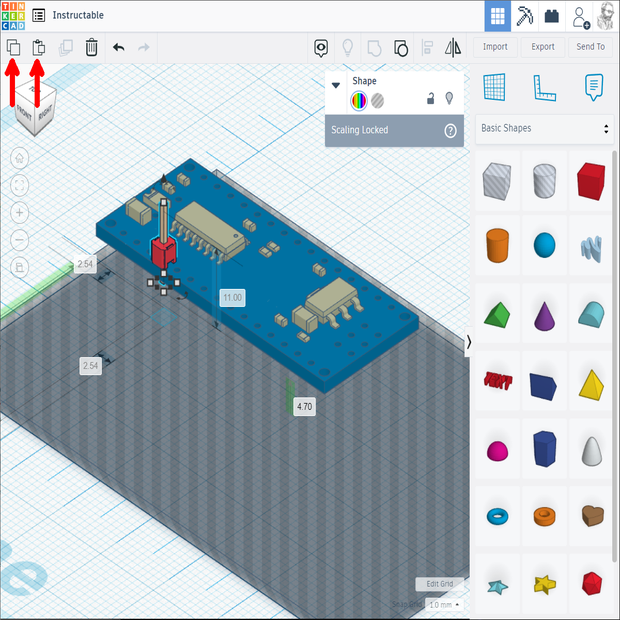Click the rotation handle near selected pin

coord(182,296)
